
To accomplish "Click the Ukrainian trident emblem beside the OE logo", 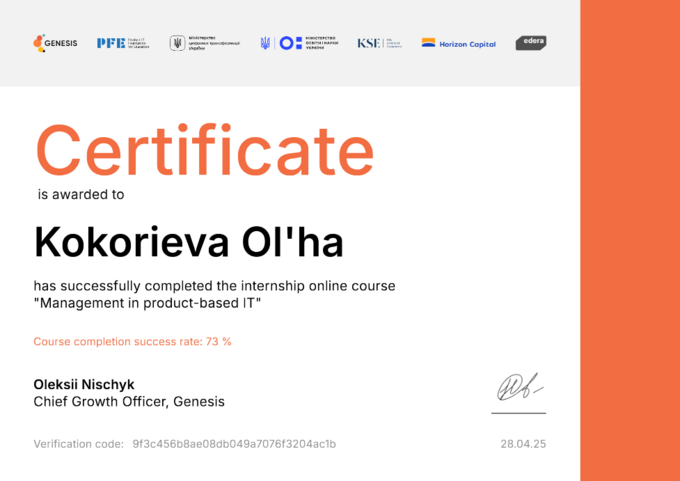I will tap(266, 43).
